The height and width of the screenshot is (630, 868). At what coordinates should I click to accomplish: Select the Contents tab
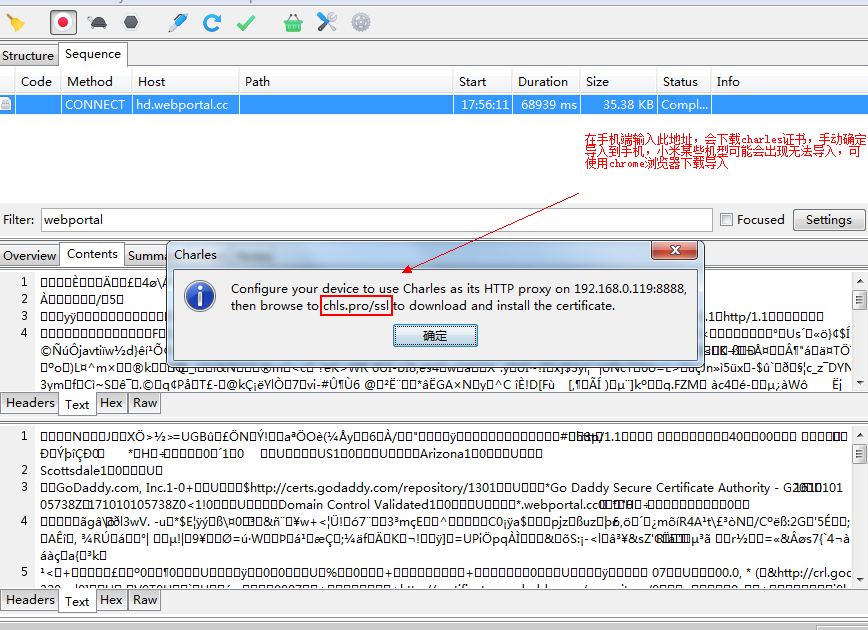point(92,254)
